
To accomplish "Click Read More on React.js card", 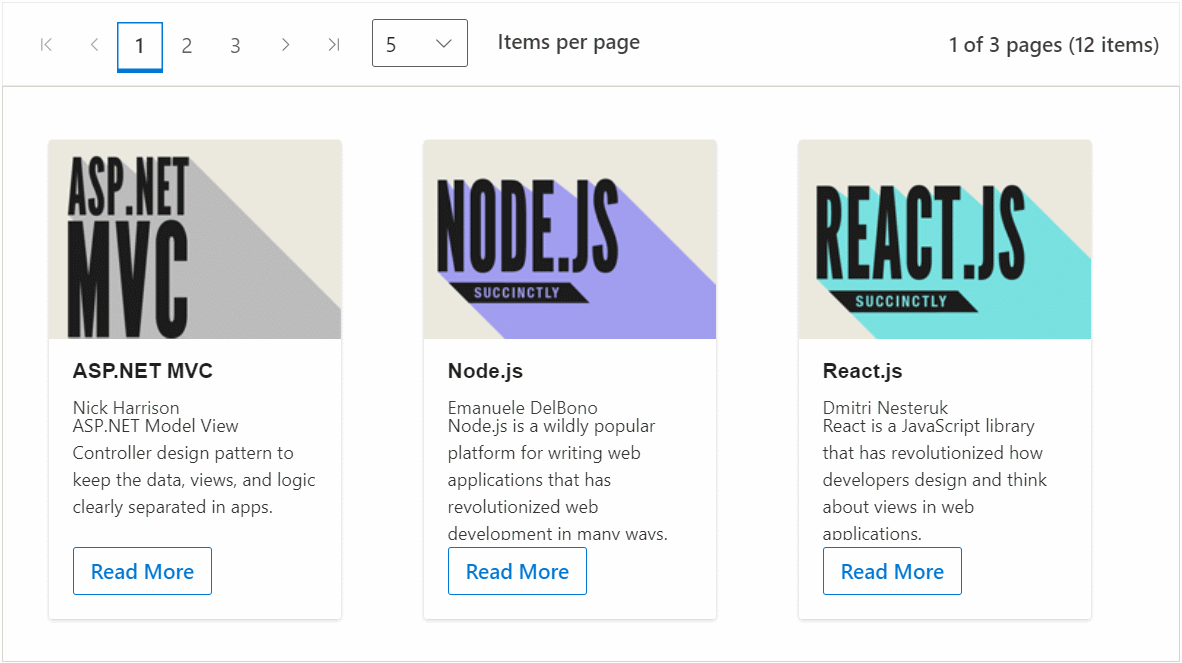I will pos(893,571).
